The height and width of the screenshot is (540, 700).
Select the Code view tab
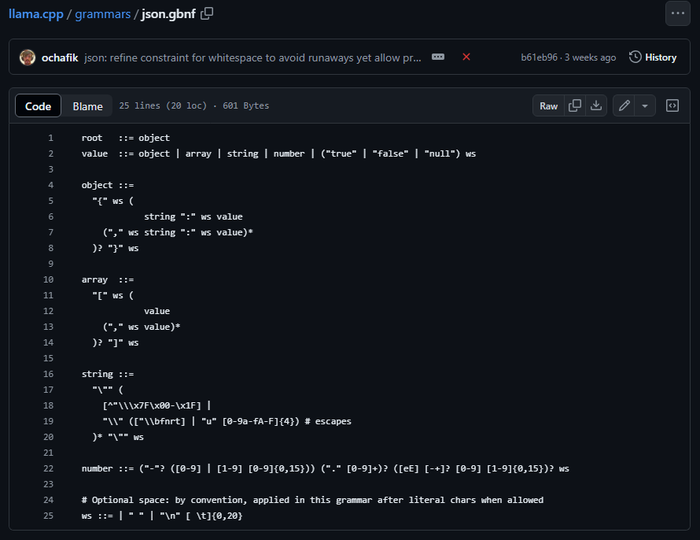tap(38, 106)
